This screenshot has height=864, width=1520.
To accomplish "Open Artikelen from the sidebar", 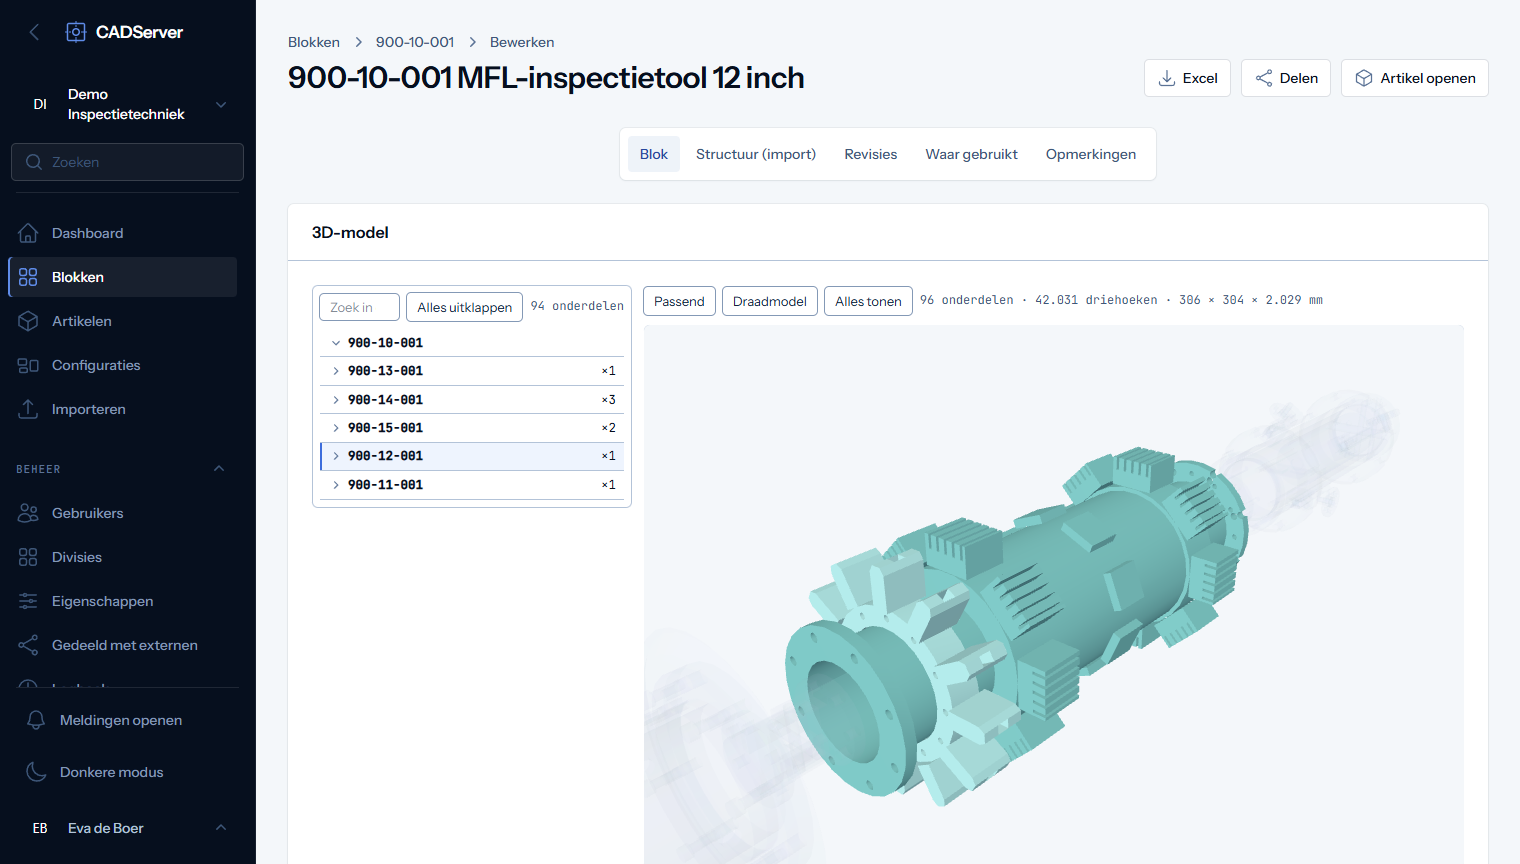I will pyautogui.click(x=123, y=321).
